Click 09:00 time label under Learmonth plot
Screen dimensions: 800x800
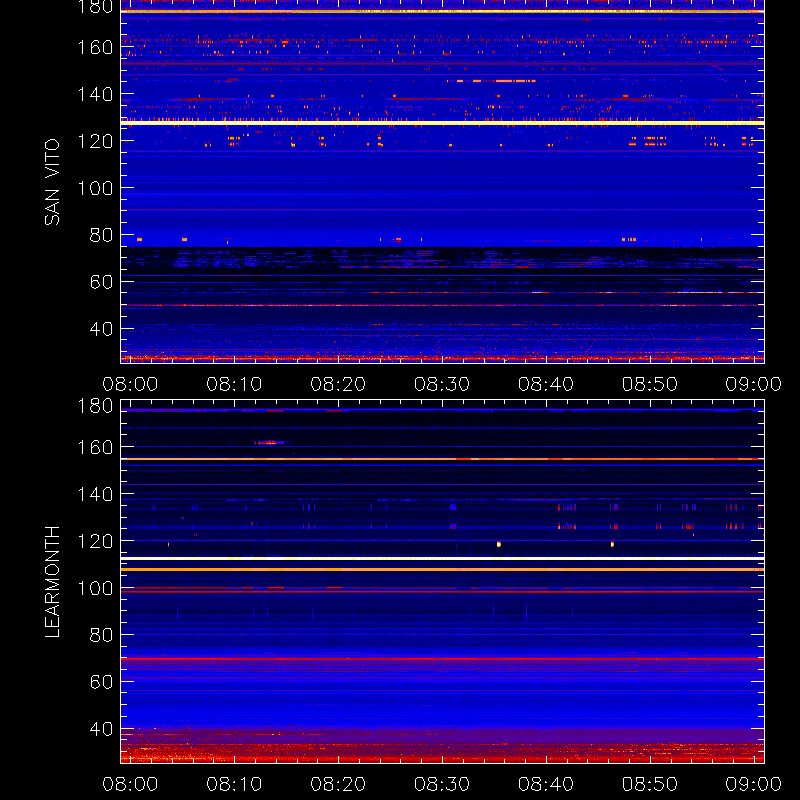pyautogui.click(x=754, y=784)
